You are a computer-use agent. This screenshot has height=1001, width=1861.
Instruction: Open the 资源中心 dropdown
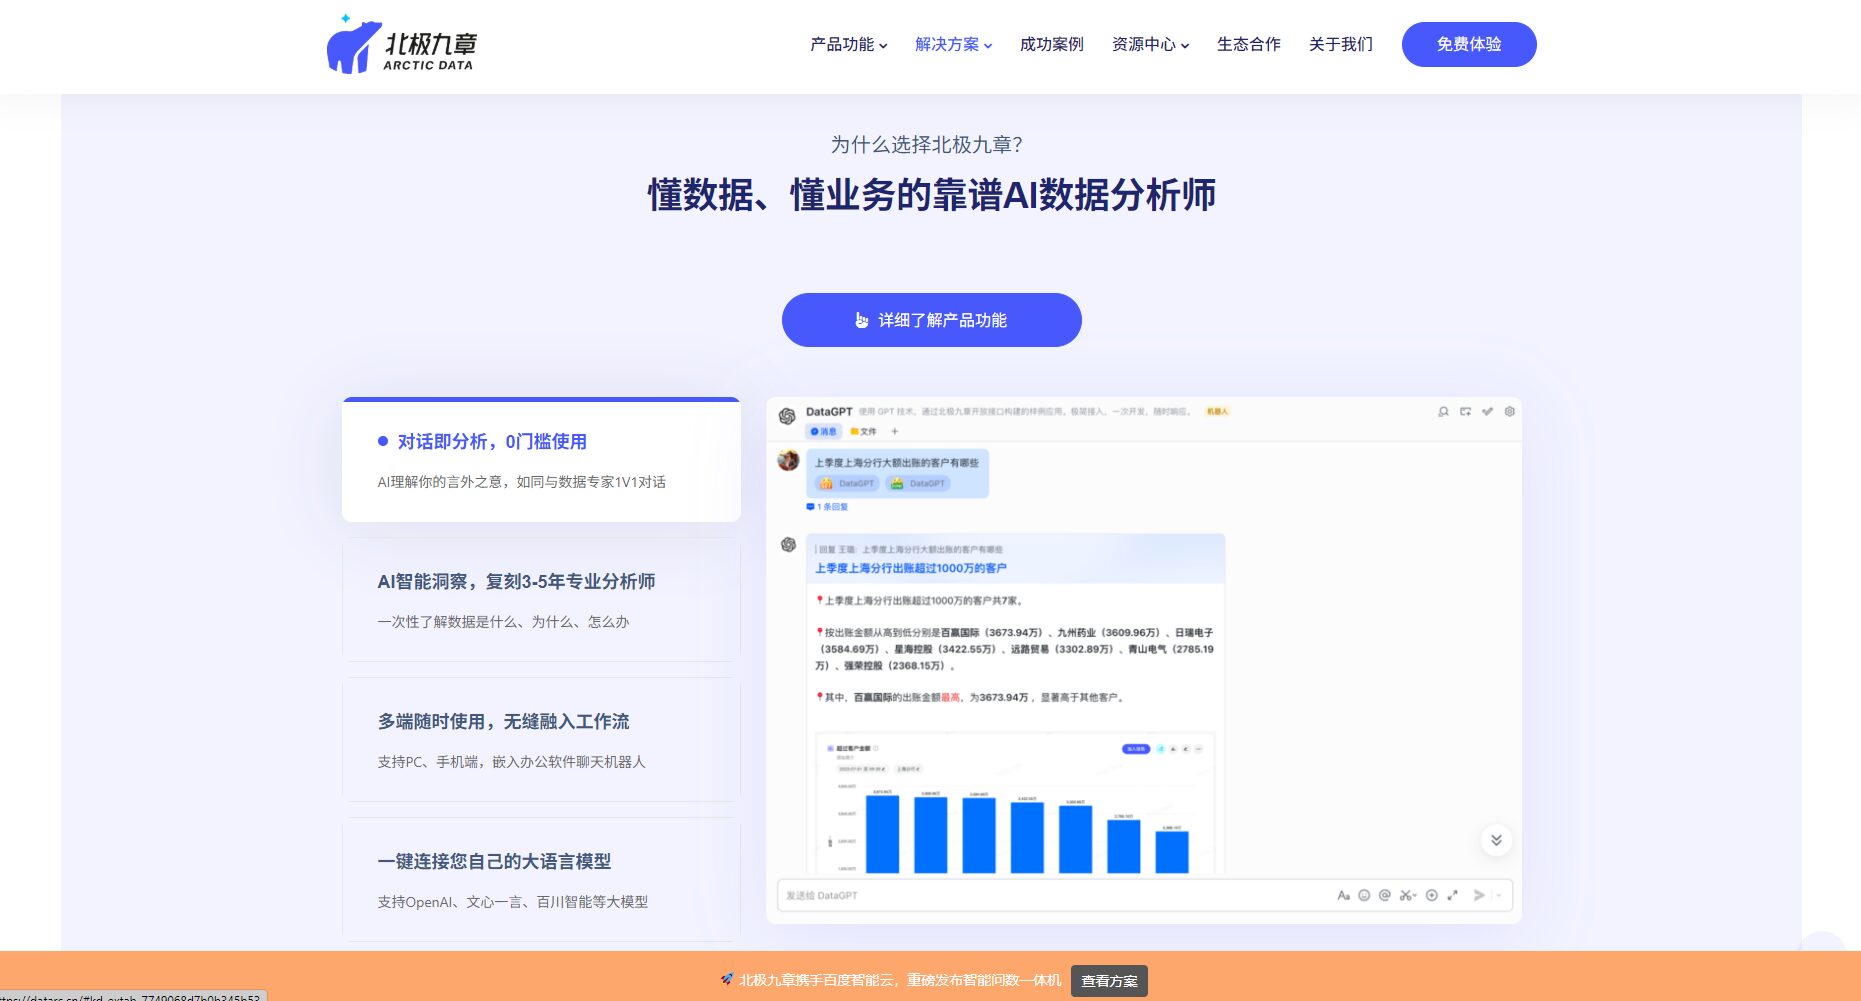(x=1150, y=44)
